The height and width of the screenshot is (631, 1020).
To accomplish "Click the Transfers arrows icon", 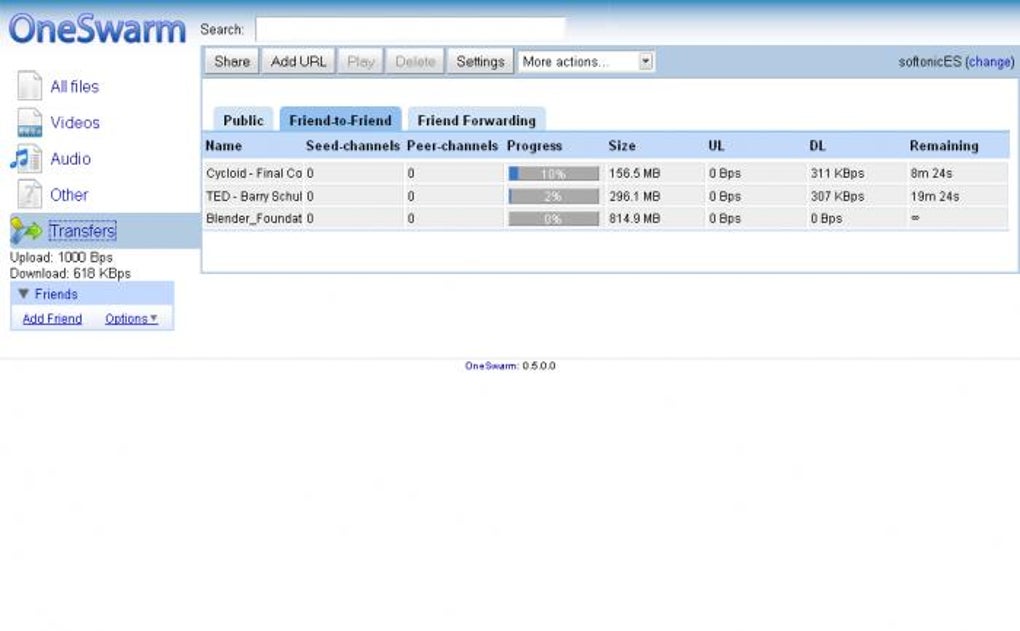I will (x=27, y=231).
